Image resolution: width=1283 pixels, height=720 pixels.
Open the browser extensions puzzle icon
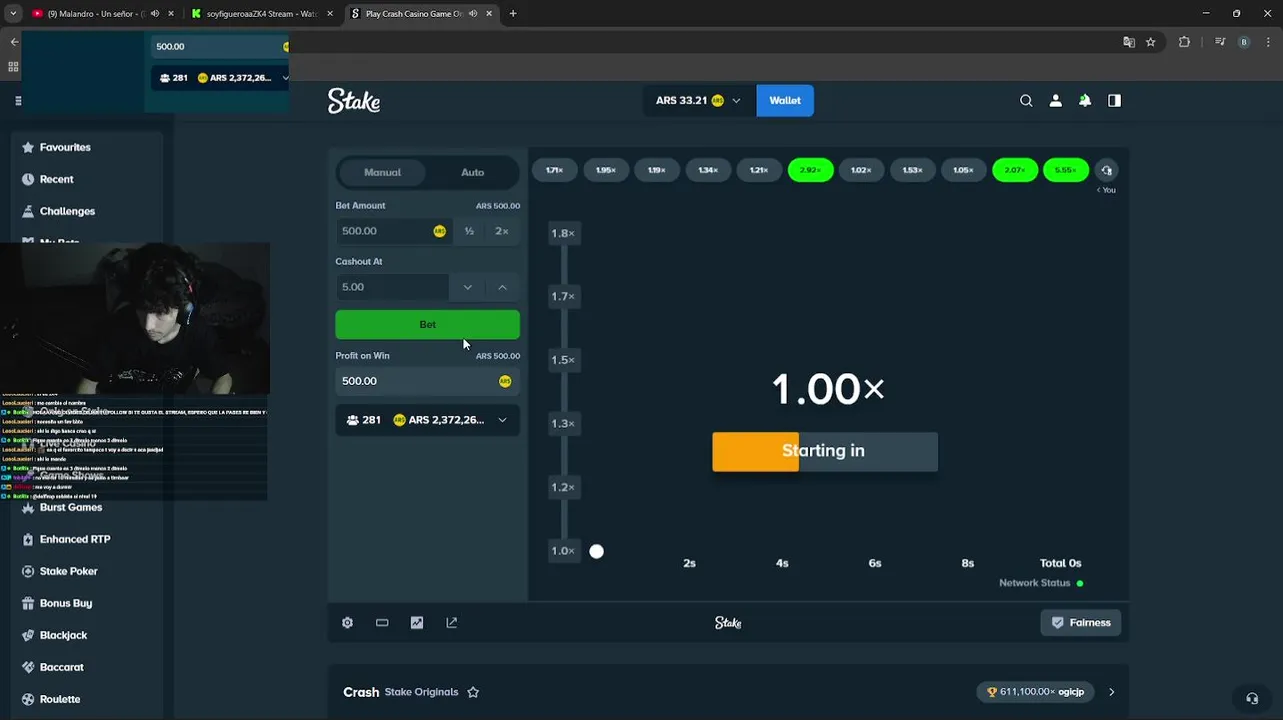[x=1185, y=42]
